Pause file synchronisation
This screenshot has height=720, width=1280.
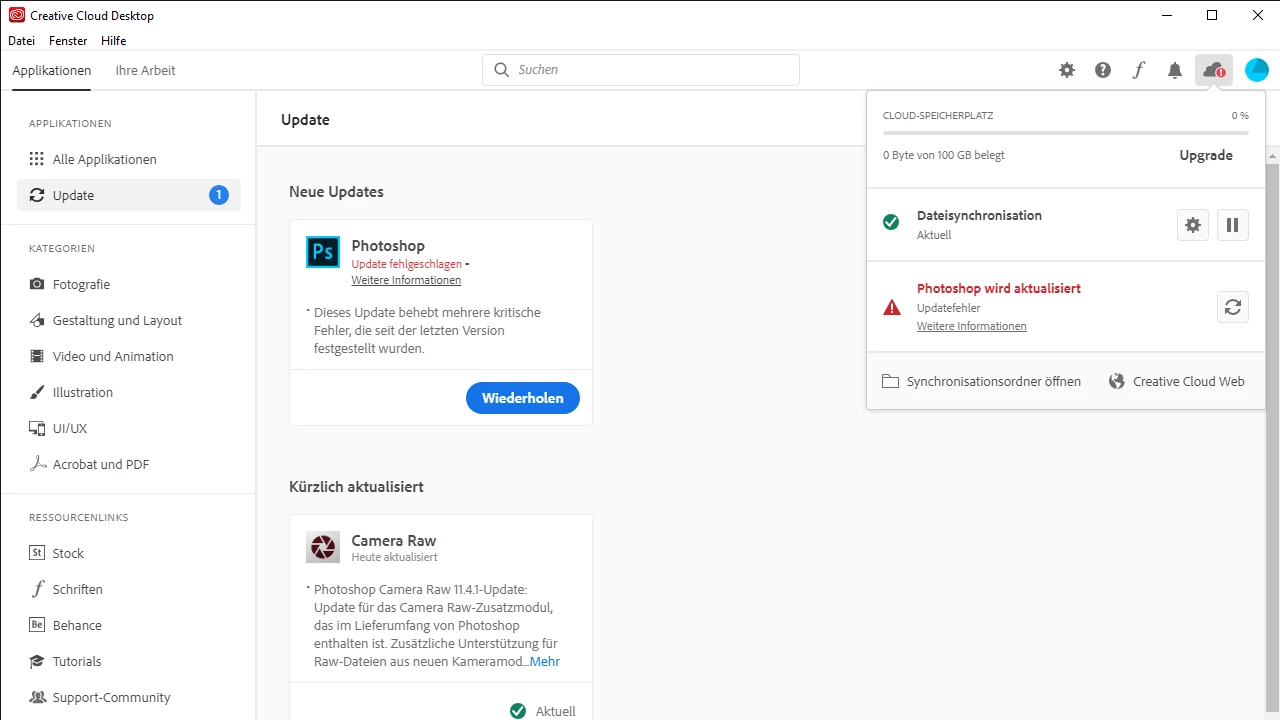coord(1233,225)
